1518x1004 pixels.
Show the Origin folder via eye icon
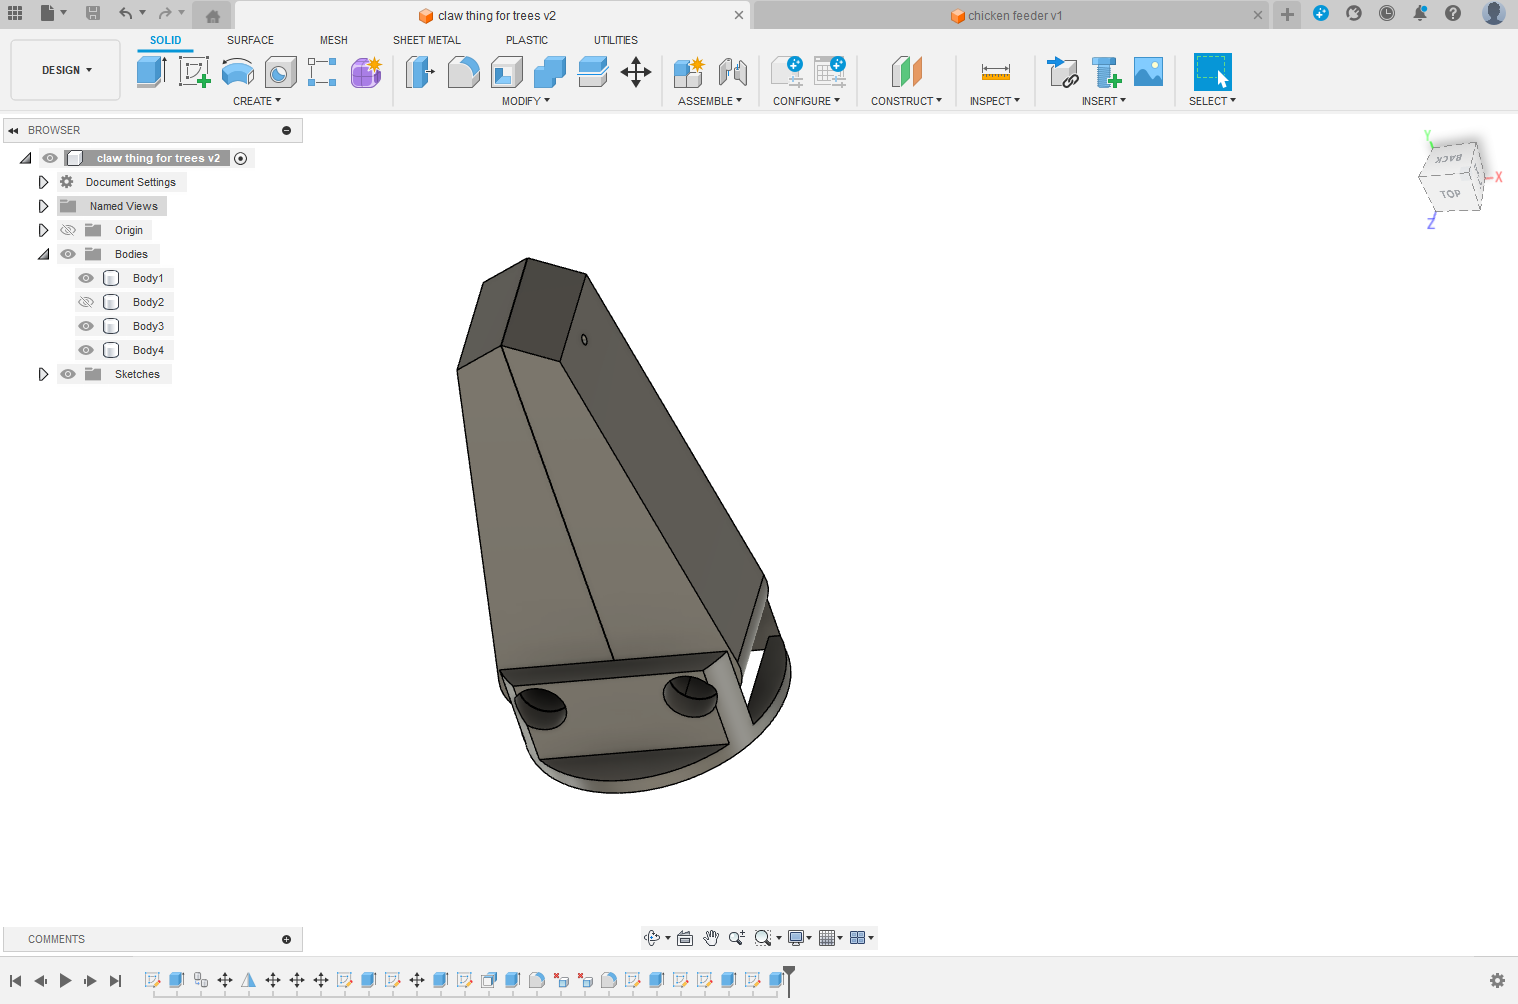(x=68, y=230)
